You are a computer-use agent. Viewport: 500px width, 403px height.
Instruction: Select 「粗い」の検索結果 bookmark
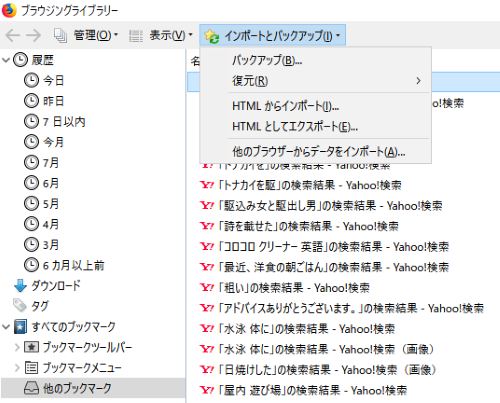[x=294, y=288]
